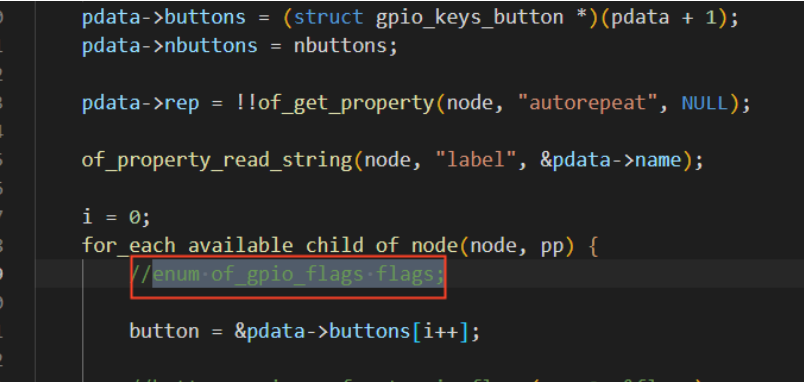804x382 pixels.
Task: Click &pdata->name argument
Action: coord(610,160)
